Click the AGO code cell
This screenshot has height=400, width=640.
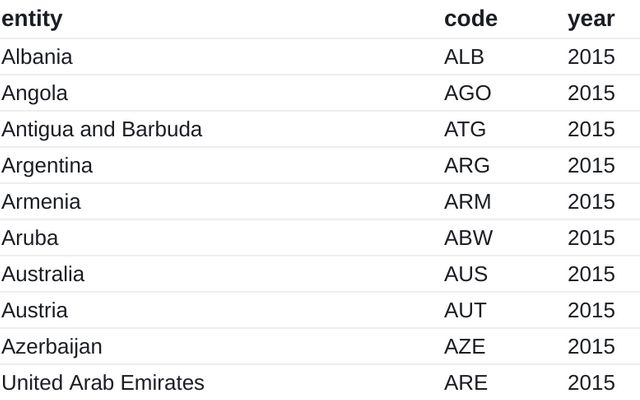coord(467,93)
